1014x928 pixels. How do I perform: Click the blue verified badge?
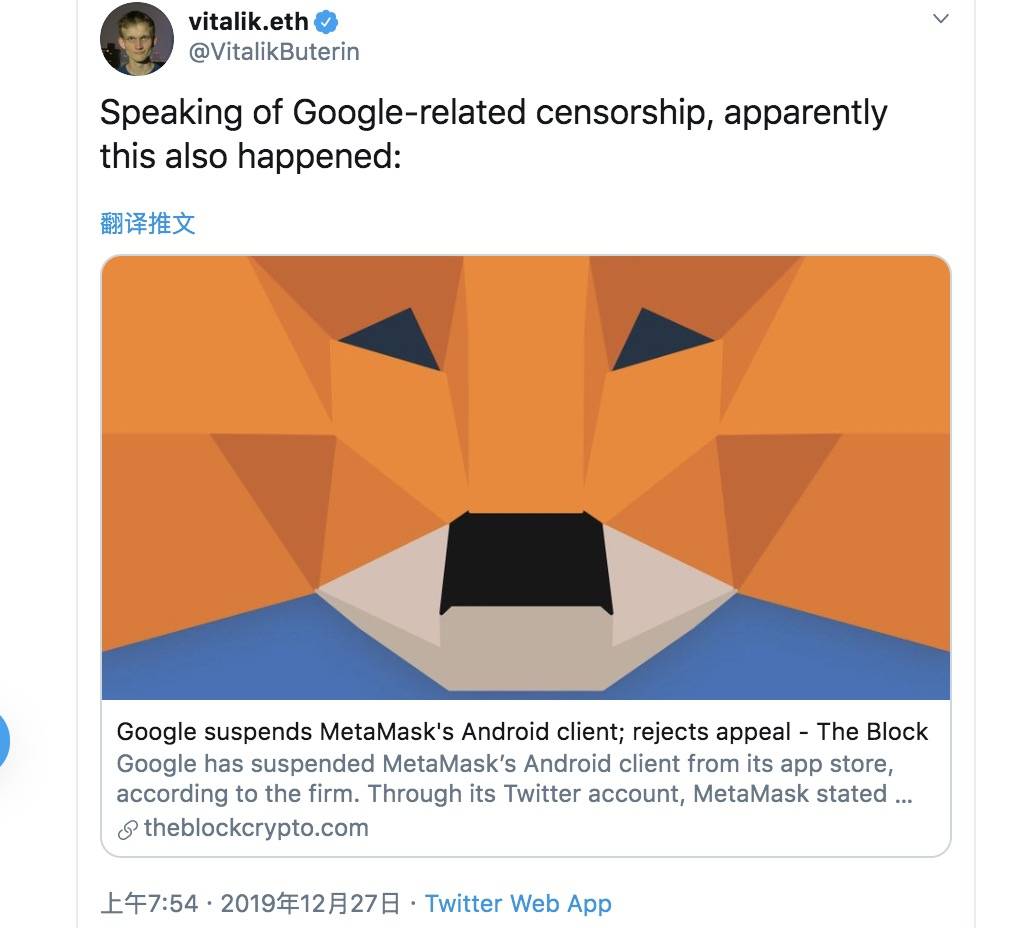tap(326, 22)
